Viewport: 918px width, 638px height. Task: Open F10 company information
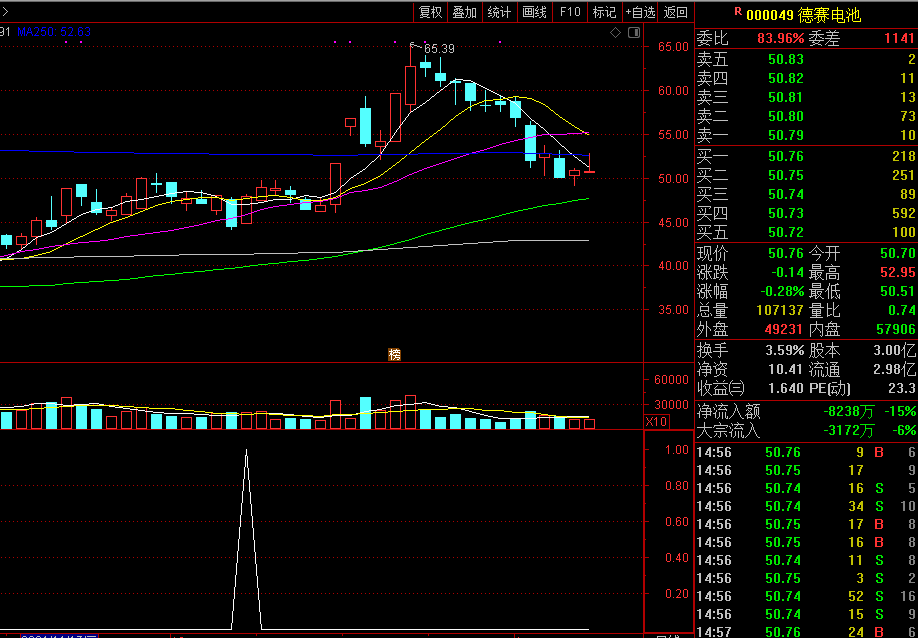(570, 12)
